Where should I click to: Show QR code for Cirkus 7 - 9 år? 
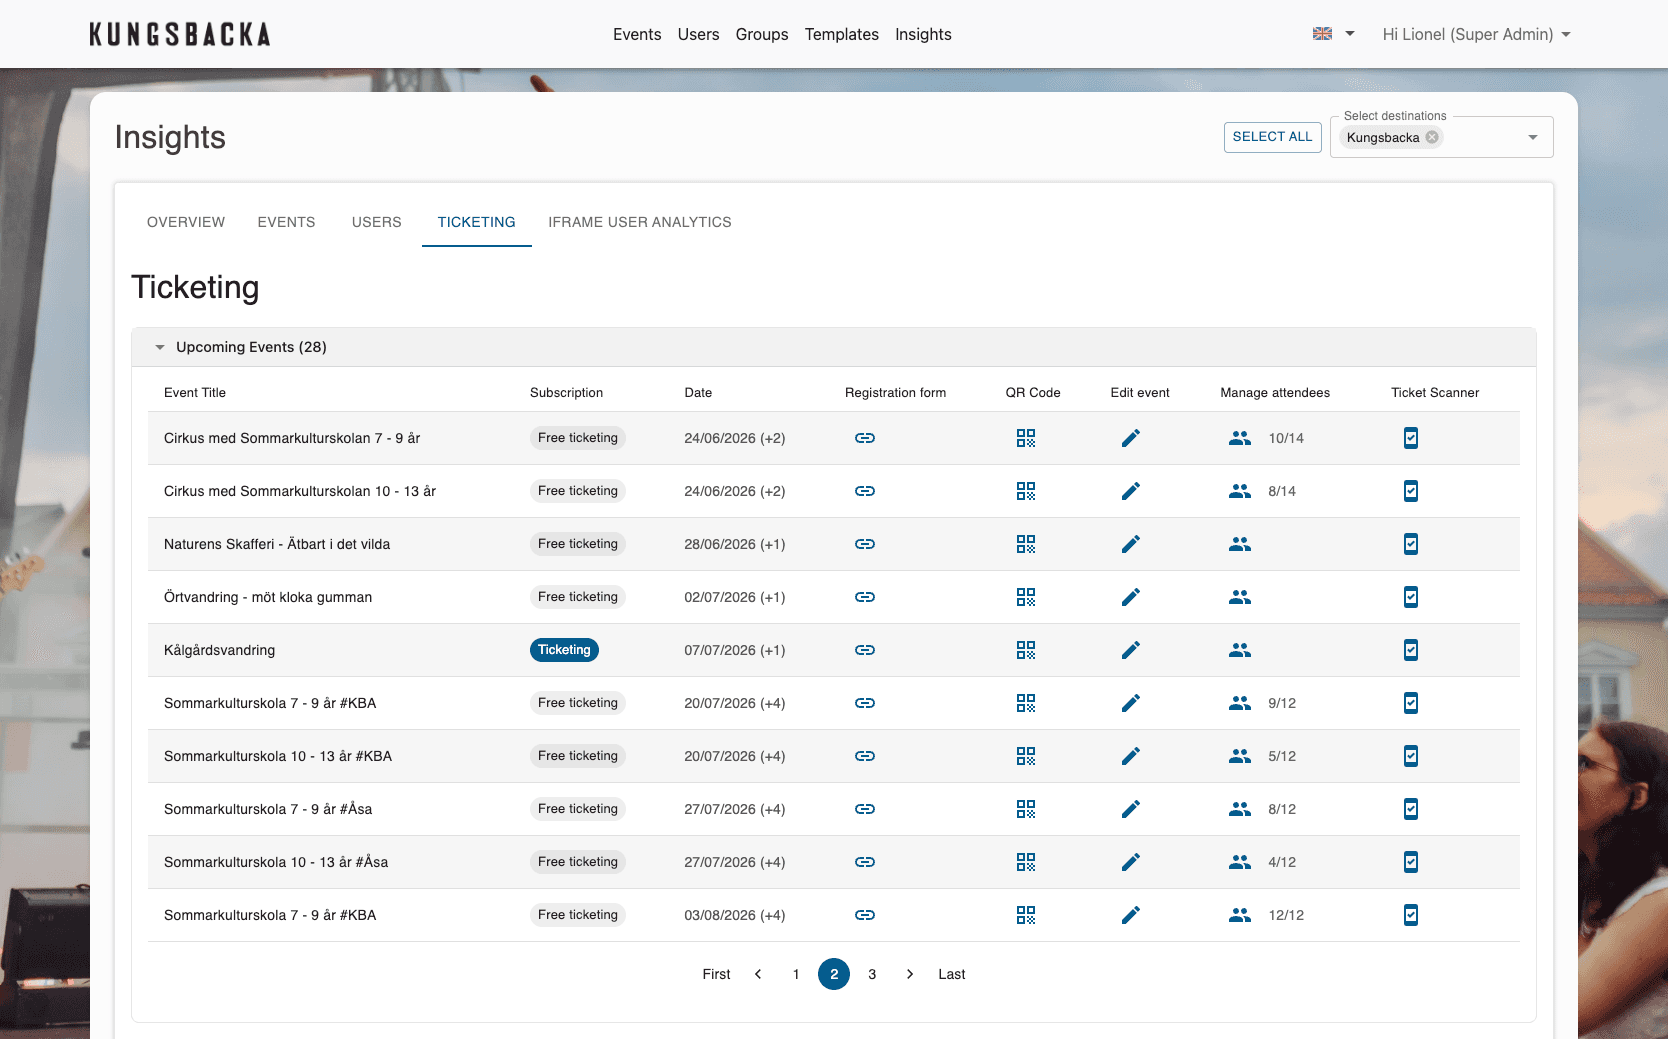pyautogui.click(x=1026, y=438)
